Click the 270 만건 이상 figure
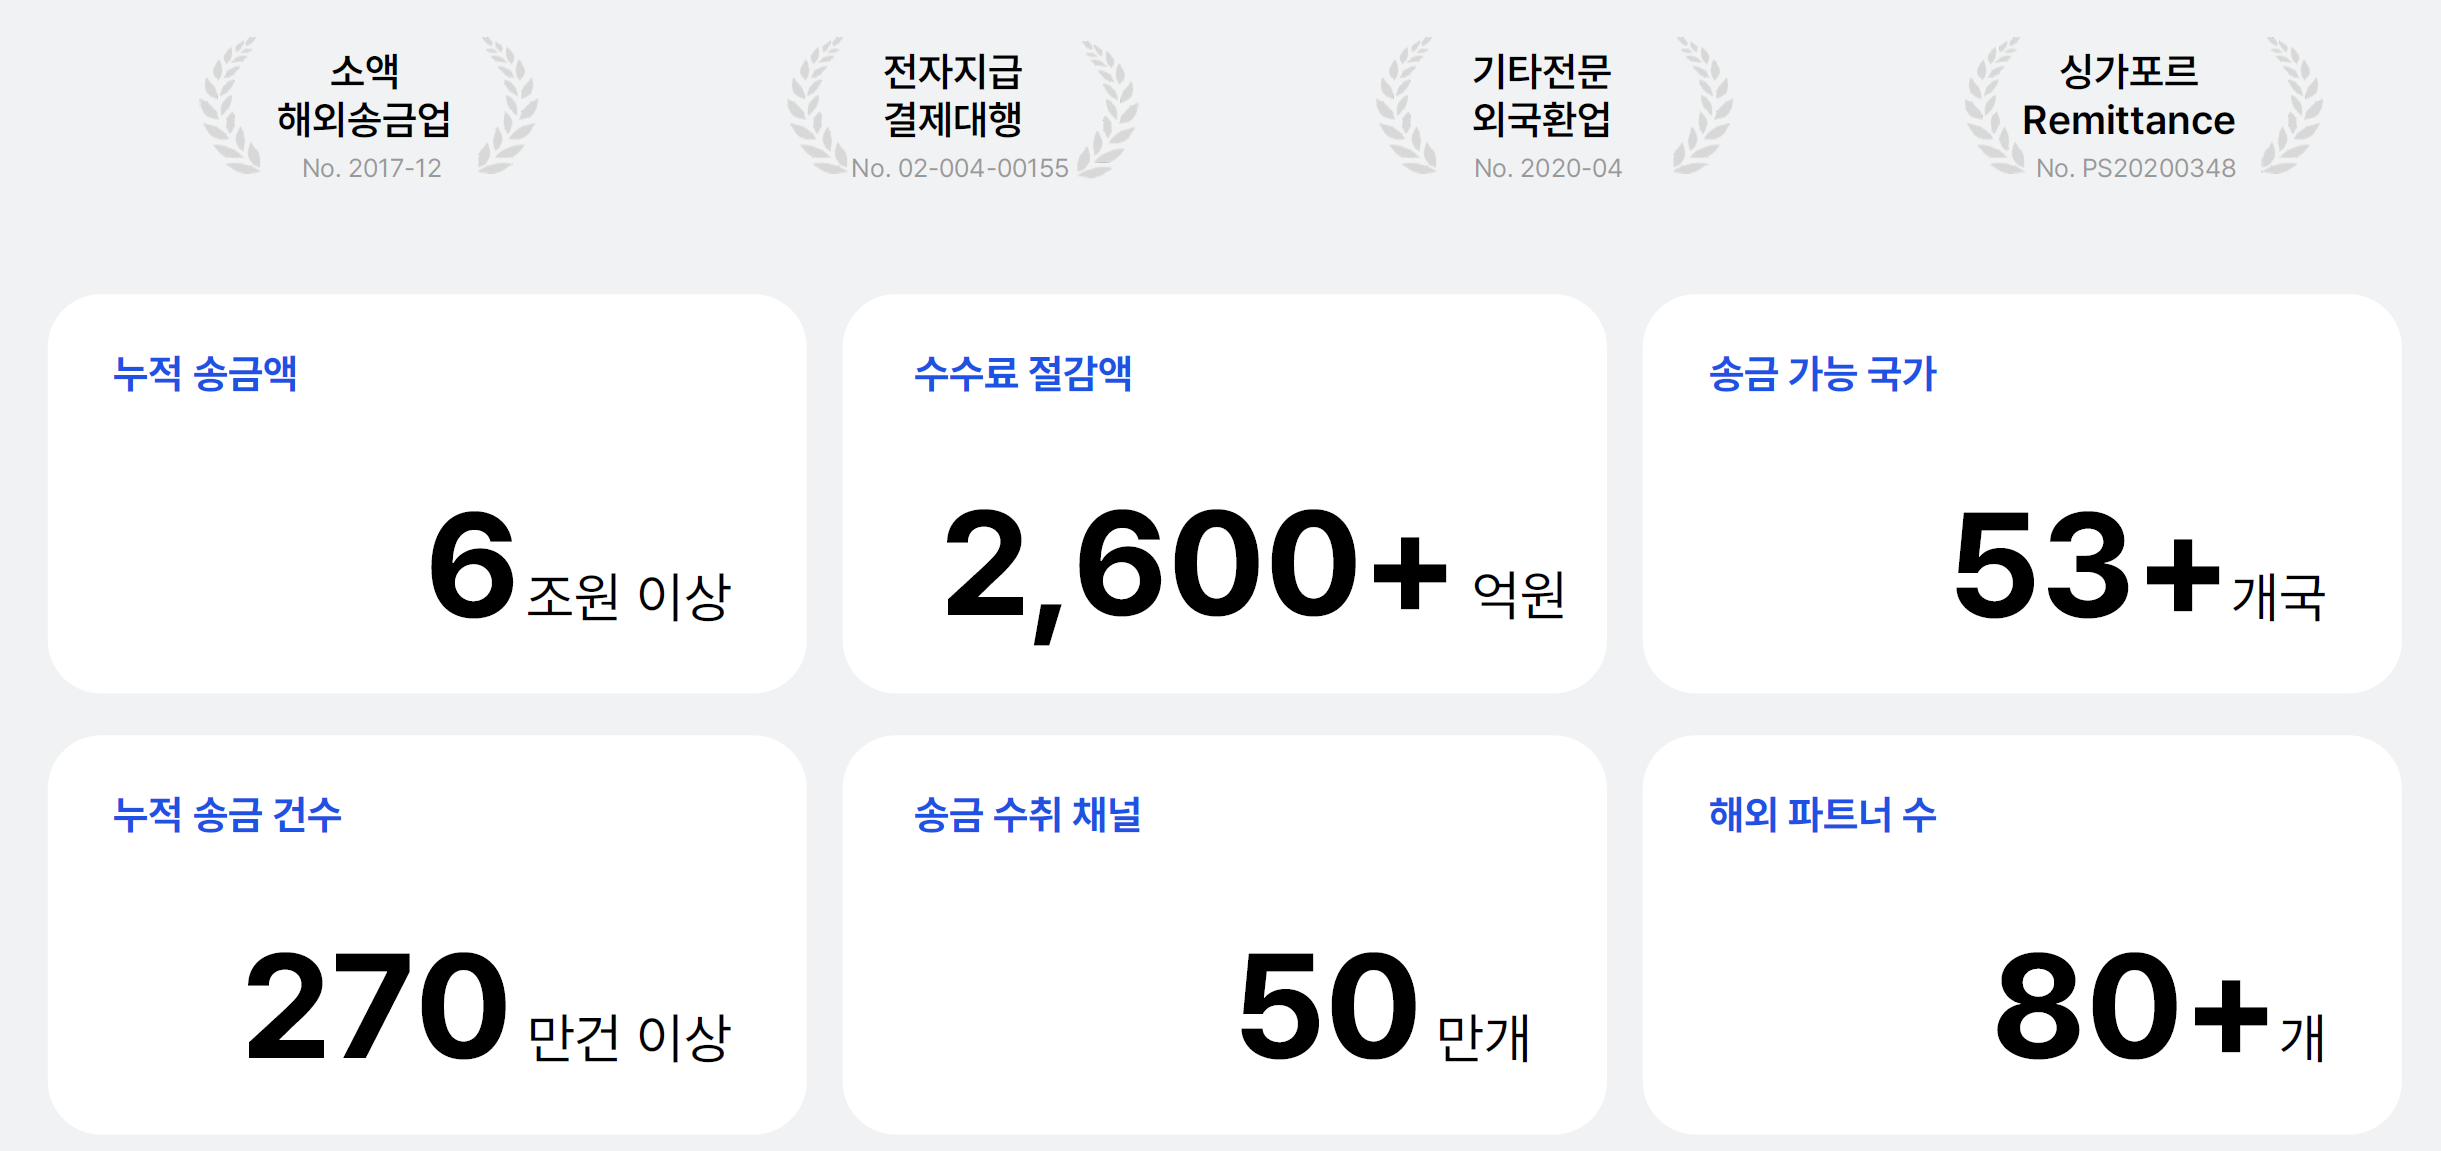This screenshot has width=2441, height=1151. click(x=489, y=1008)
